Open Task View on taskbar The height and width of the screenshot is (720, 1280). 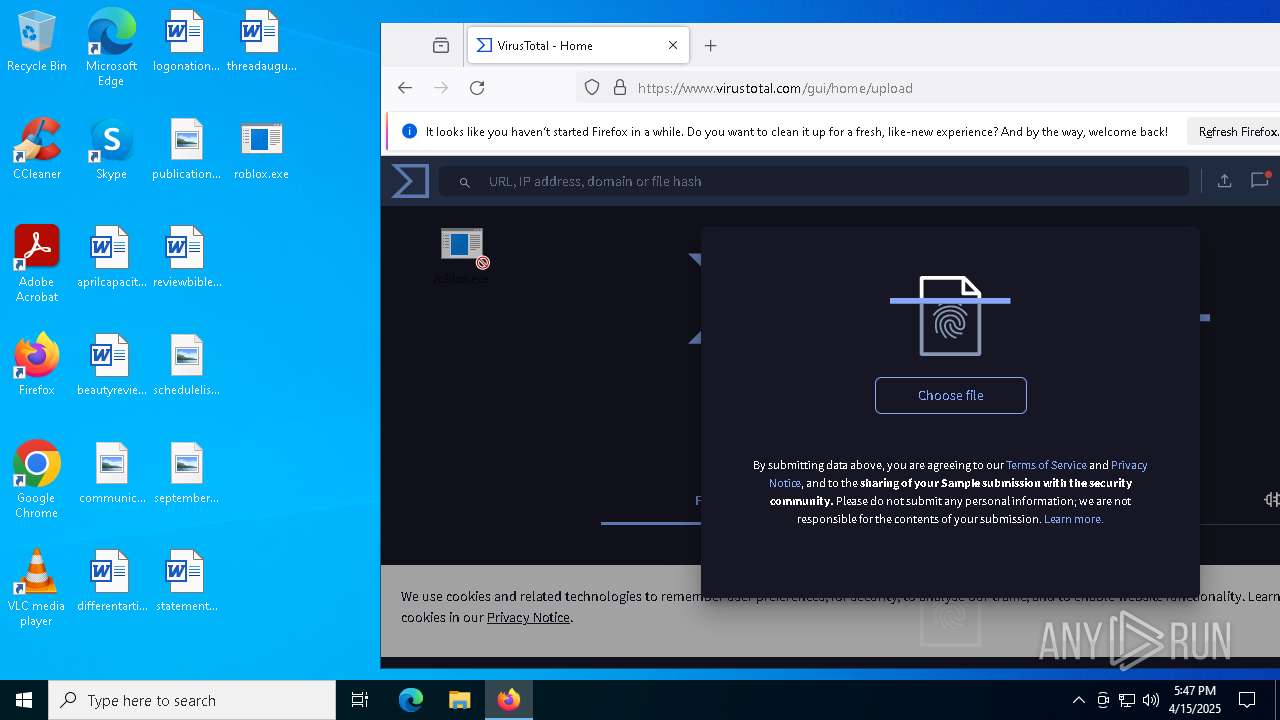360,700
